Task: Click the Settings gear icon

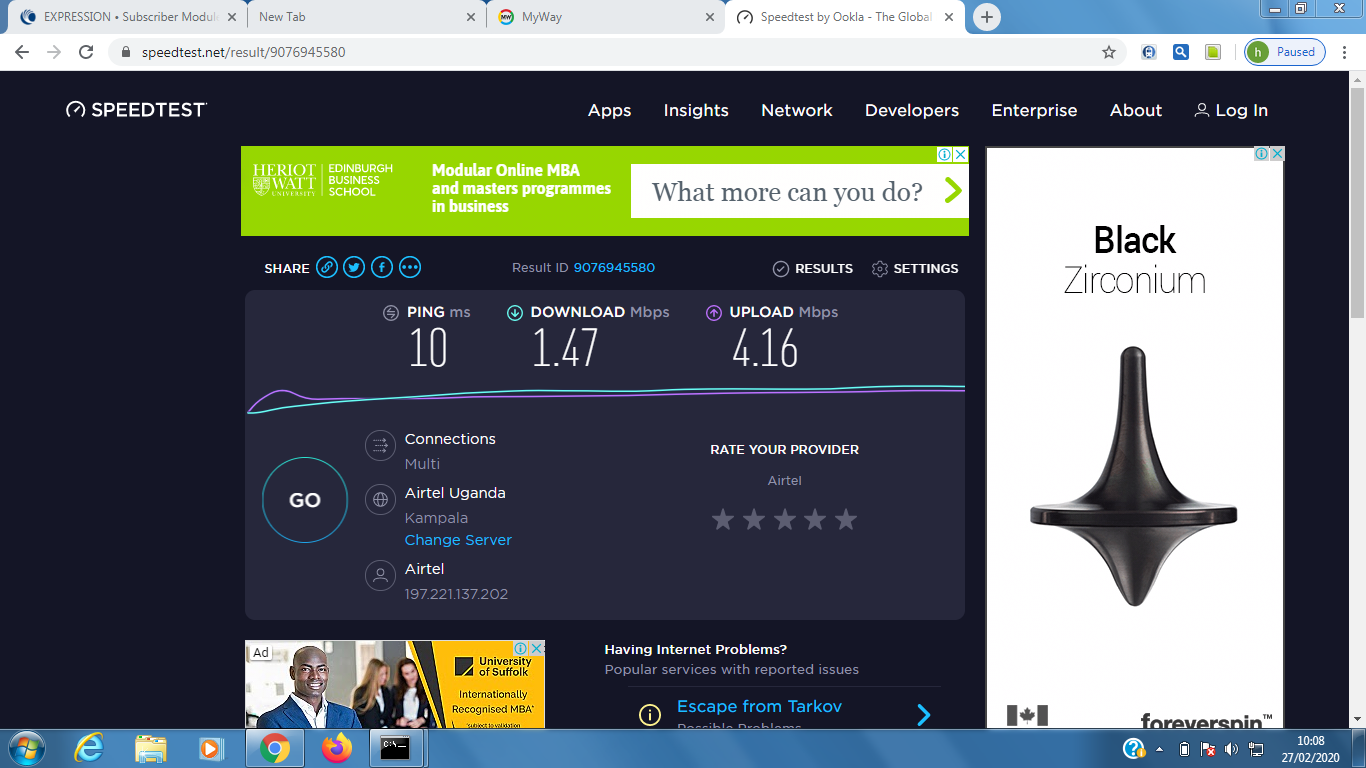Action: (x=880, y=269)
